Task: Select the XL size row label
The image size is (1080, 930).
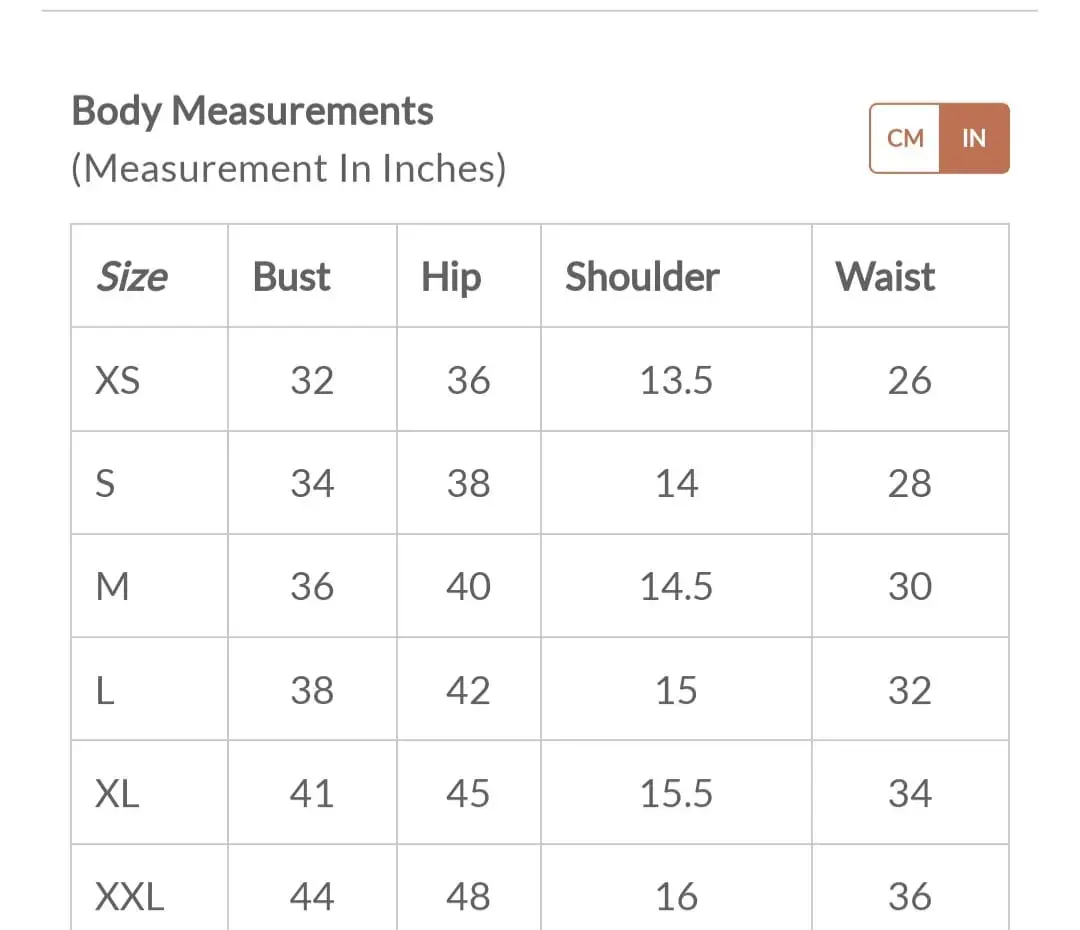Action: pyautogui.click(x=117, y=794)
